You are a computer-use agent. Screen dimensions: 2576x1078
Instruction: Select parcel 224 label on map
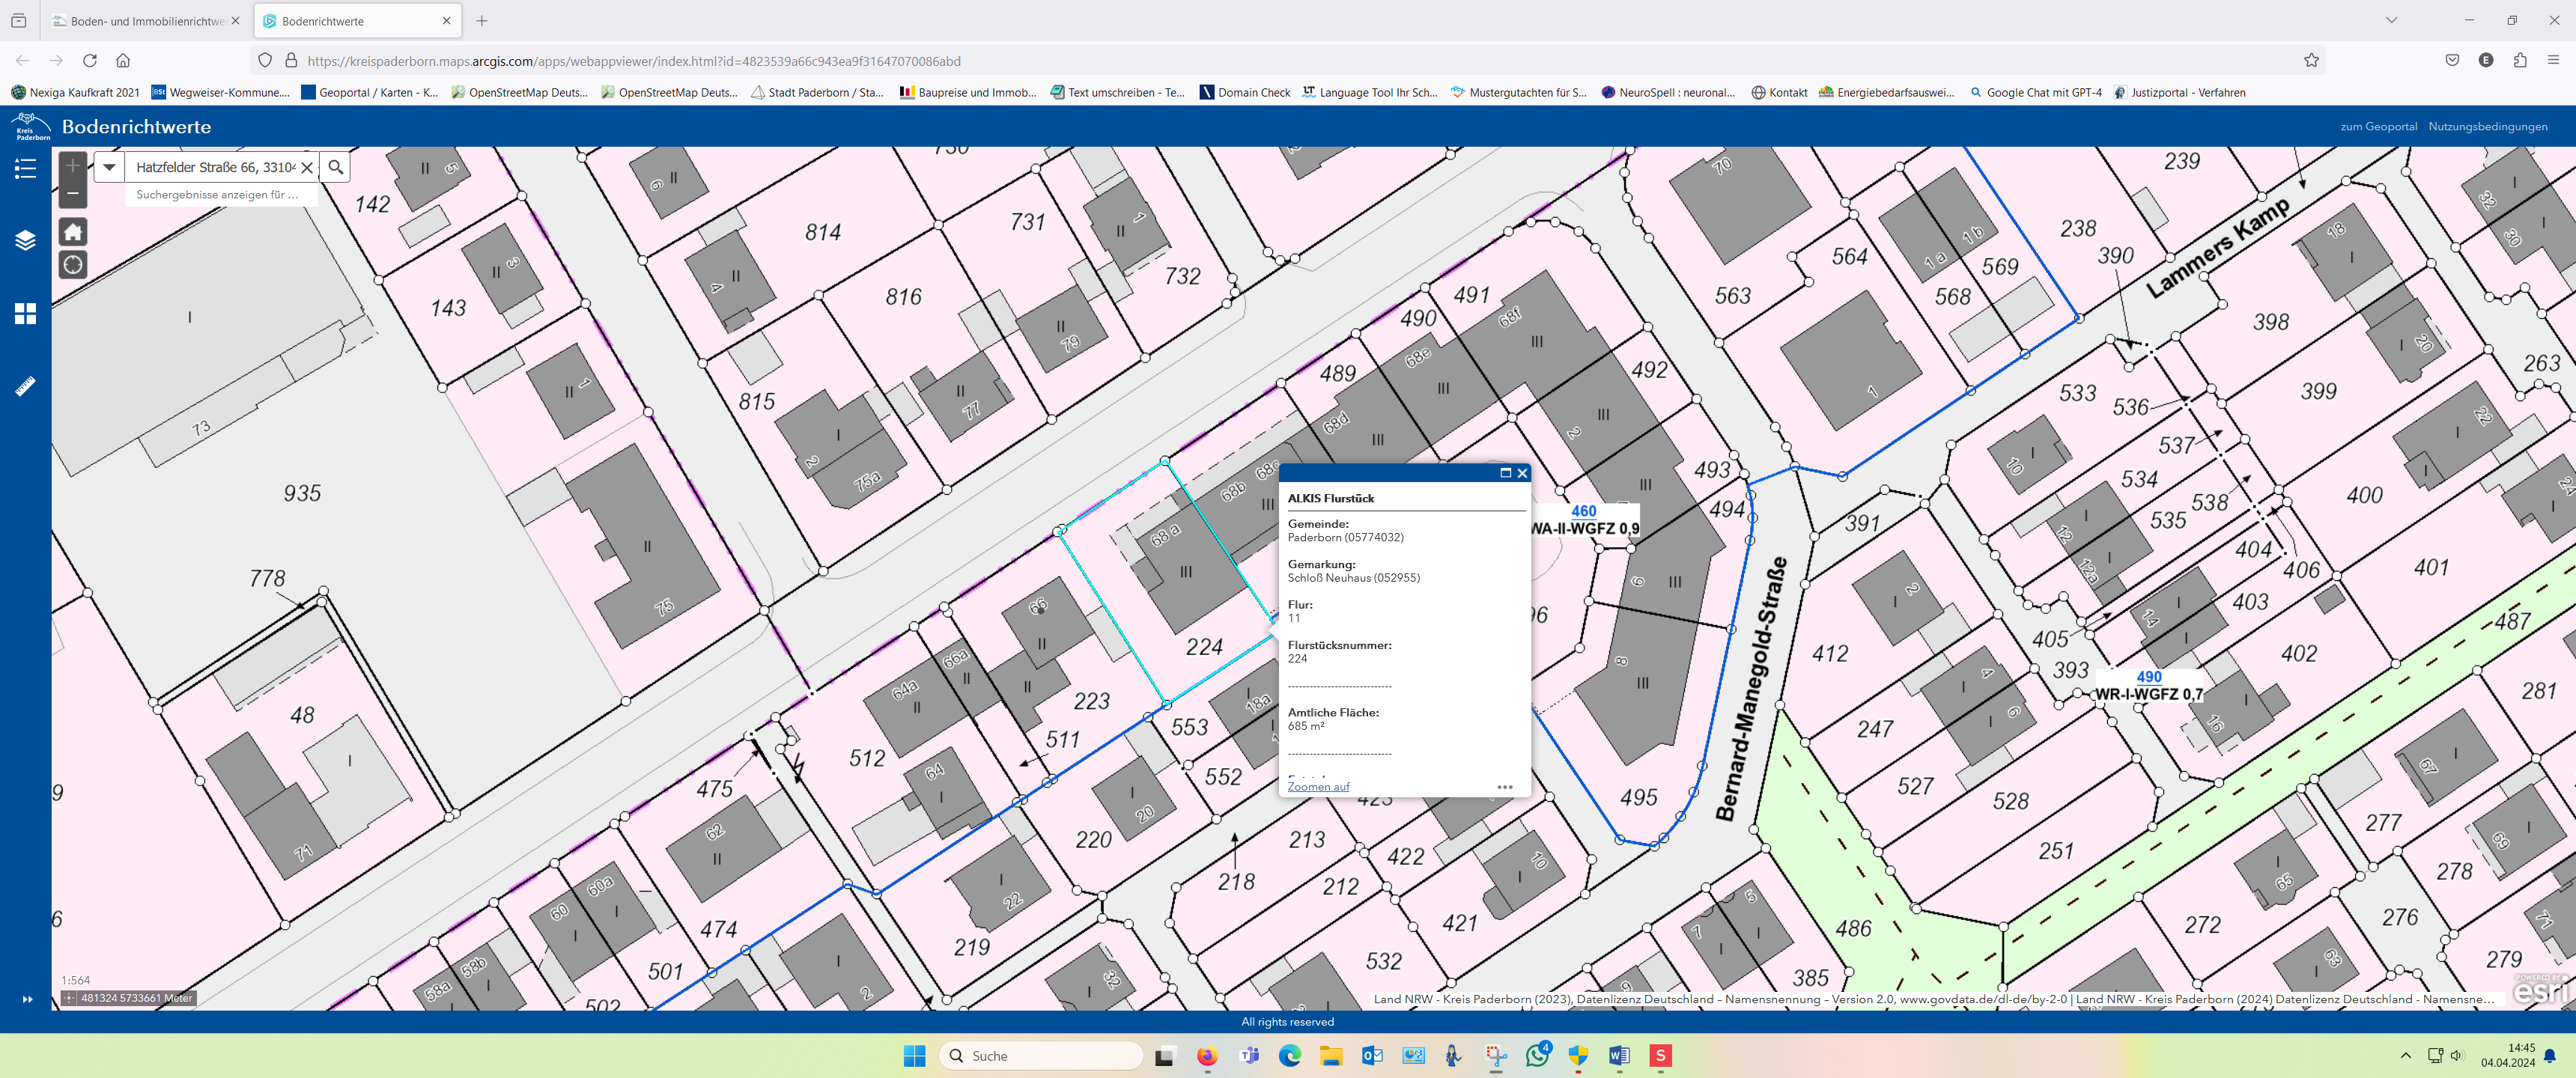click(1204, 647)
